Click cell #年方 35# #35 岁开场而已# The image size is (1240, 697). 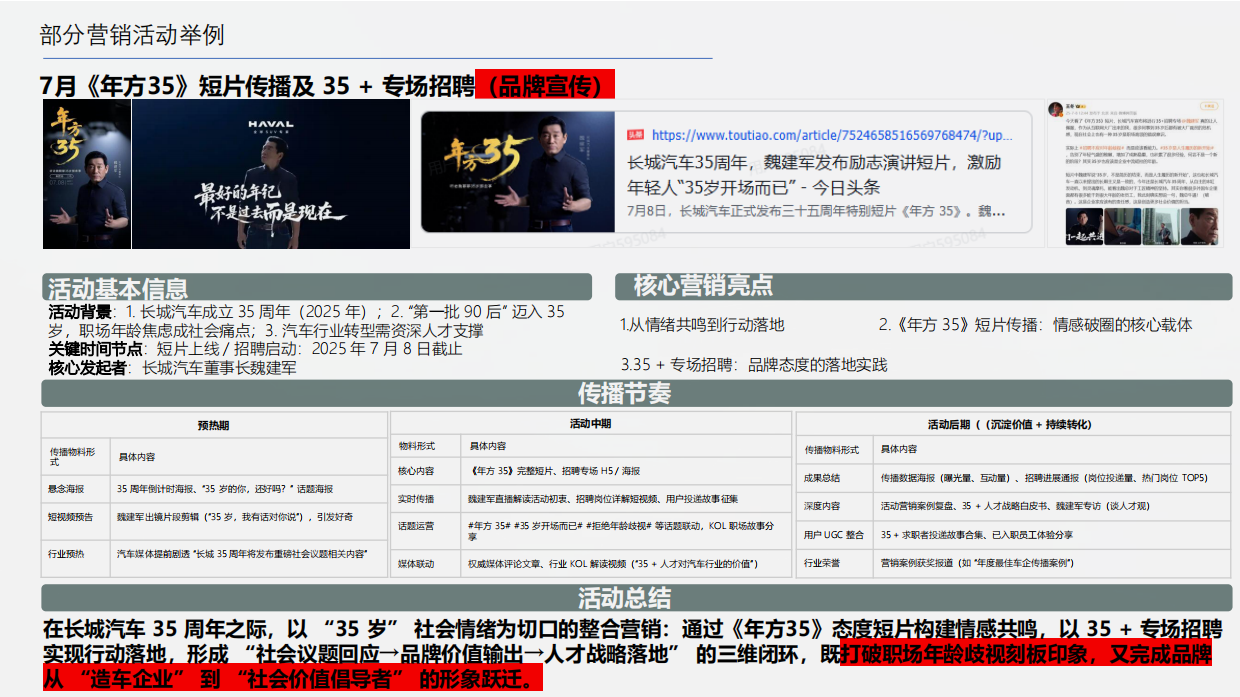click(626, 530)
